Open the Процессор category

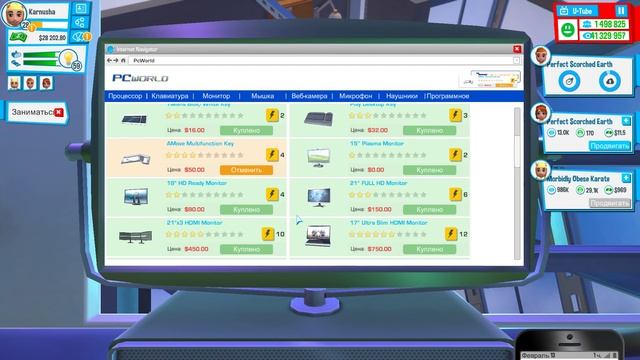pyautogui.click(x=125, y=96)
